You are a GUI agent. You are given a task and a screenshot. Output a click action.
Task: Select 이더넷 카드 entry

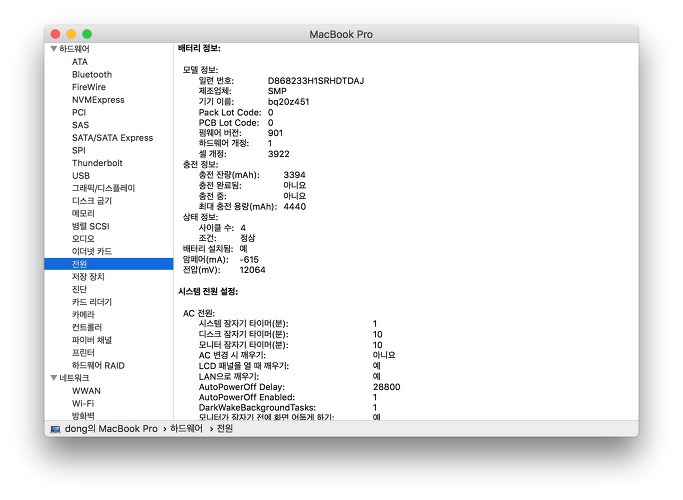click(x=91, y=251)
